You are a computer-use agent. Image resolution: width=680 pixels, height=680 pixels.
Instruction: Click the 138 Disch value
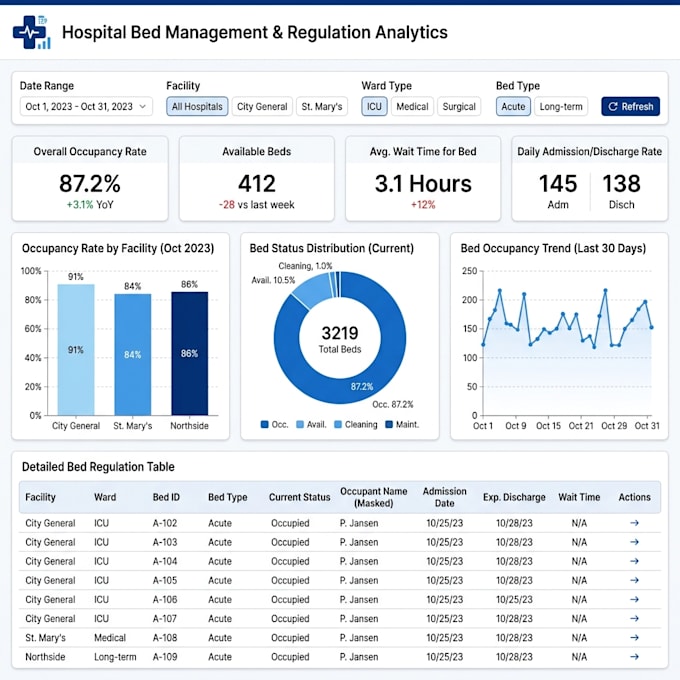tap(621, 183)
